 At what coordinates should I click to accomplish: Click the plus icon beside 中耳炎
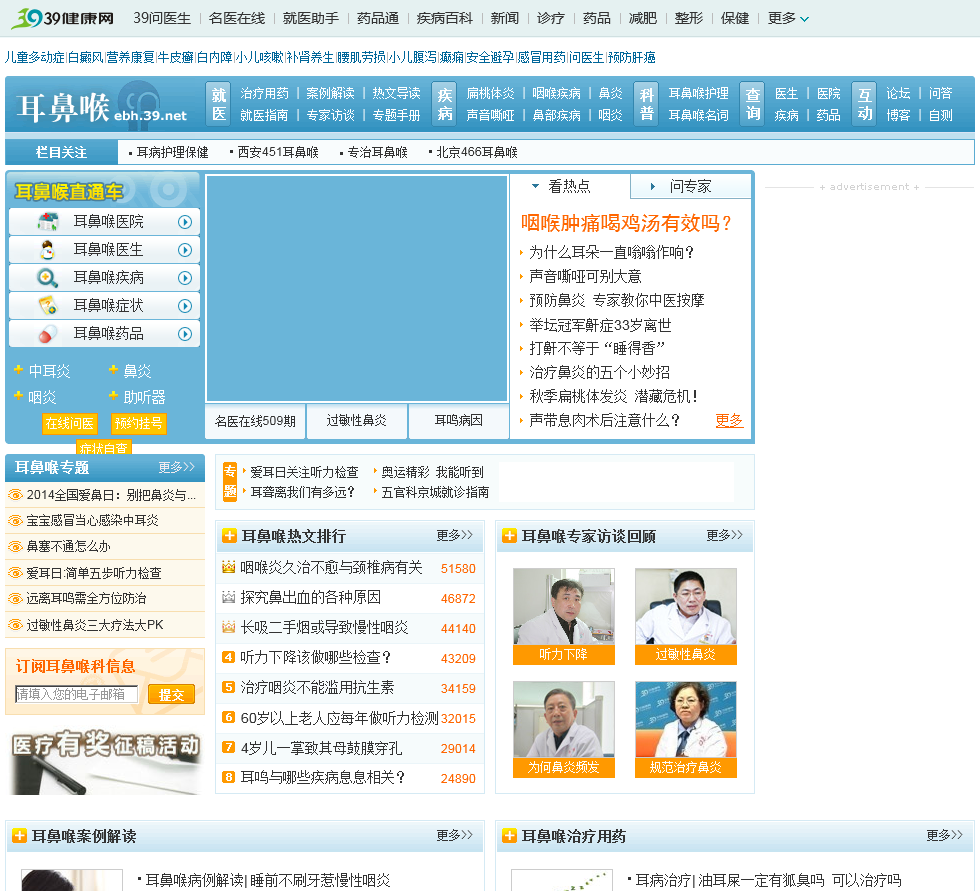tap(19, 369)
